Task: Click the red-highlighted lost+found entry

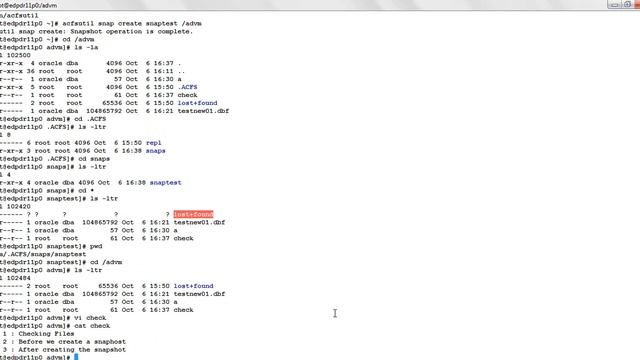Action: tap(193, 214)
